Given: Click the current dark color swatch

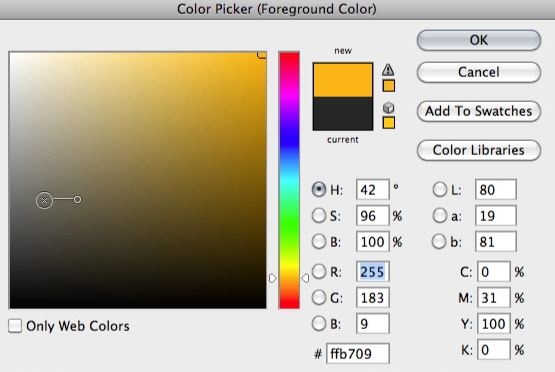Looking at the screenshot, I should pyautogui.click(x=343, y=114).
